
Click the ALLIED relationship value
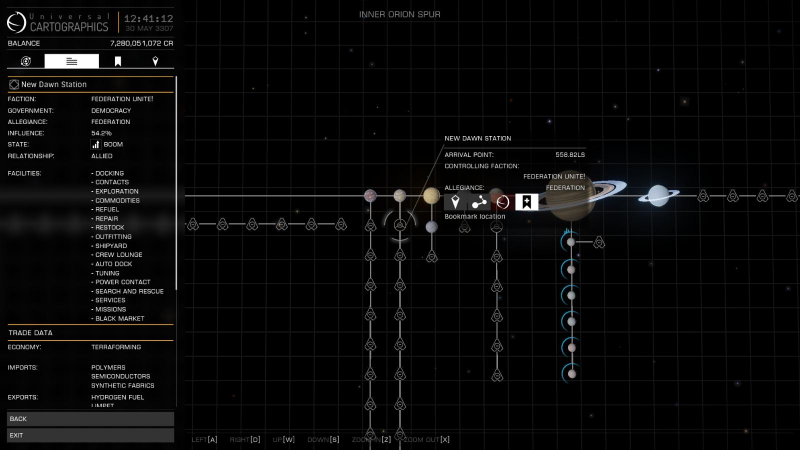click(102, 156)
